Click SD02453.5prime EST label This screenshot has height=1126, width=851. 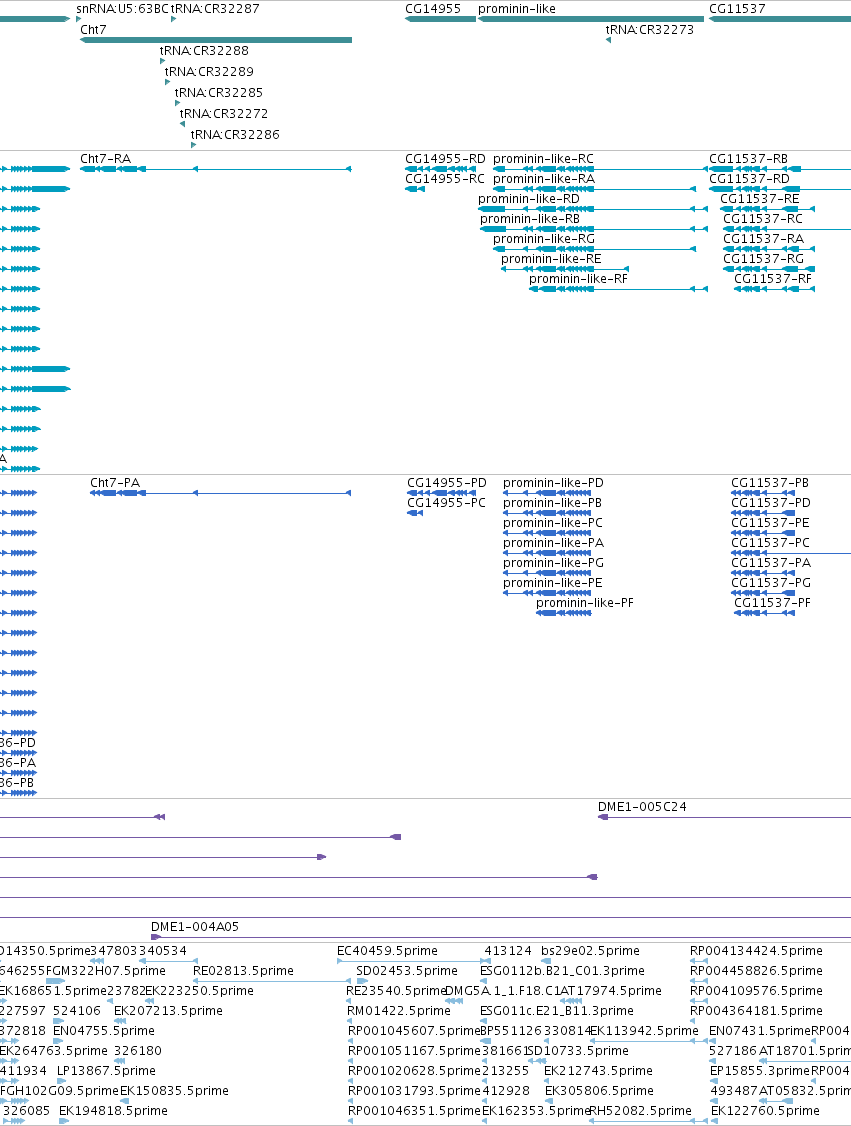[x=406, y=971]
